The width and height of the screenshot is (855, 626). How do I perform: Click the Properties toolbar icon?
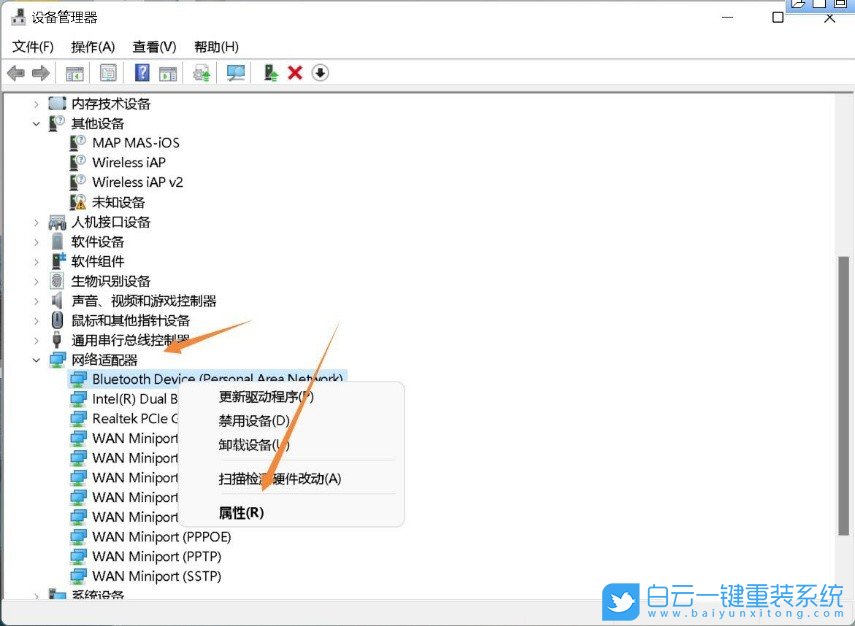click(x=107, y=72)
